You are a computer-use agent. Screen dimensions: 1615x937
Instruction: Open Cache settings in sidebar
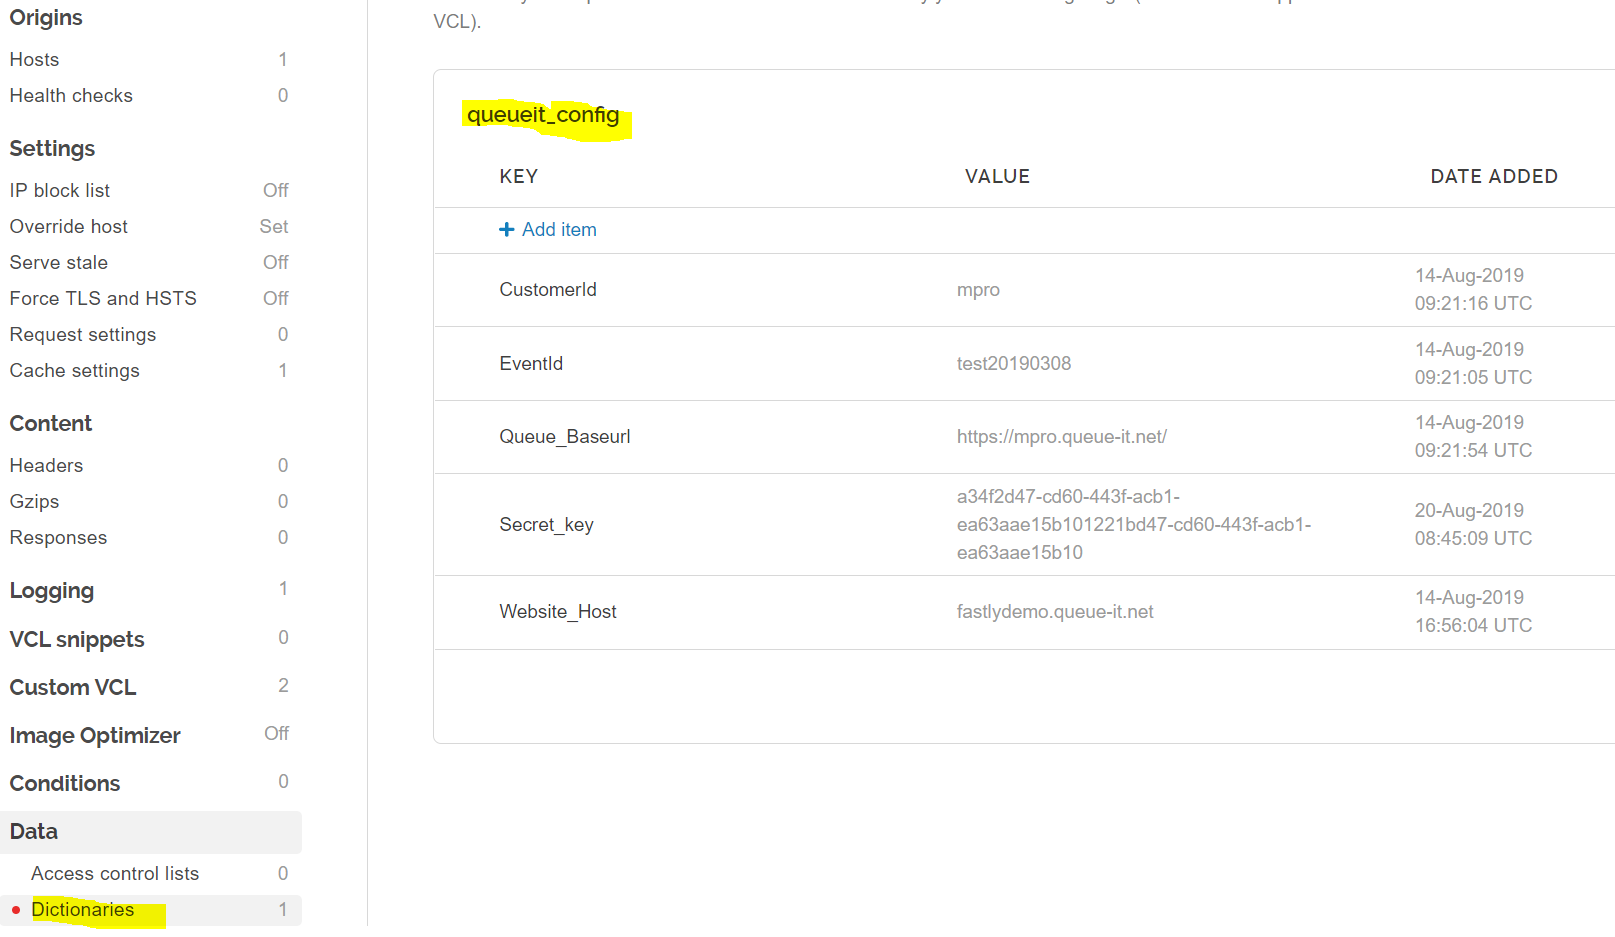click(x=75, y=371)
